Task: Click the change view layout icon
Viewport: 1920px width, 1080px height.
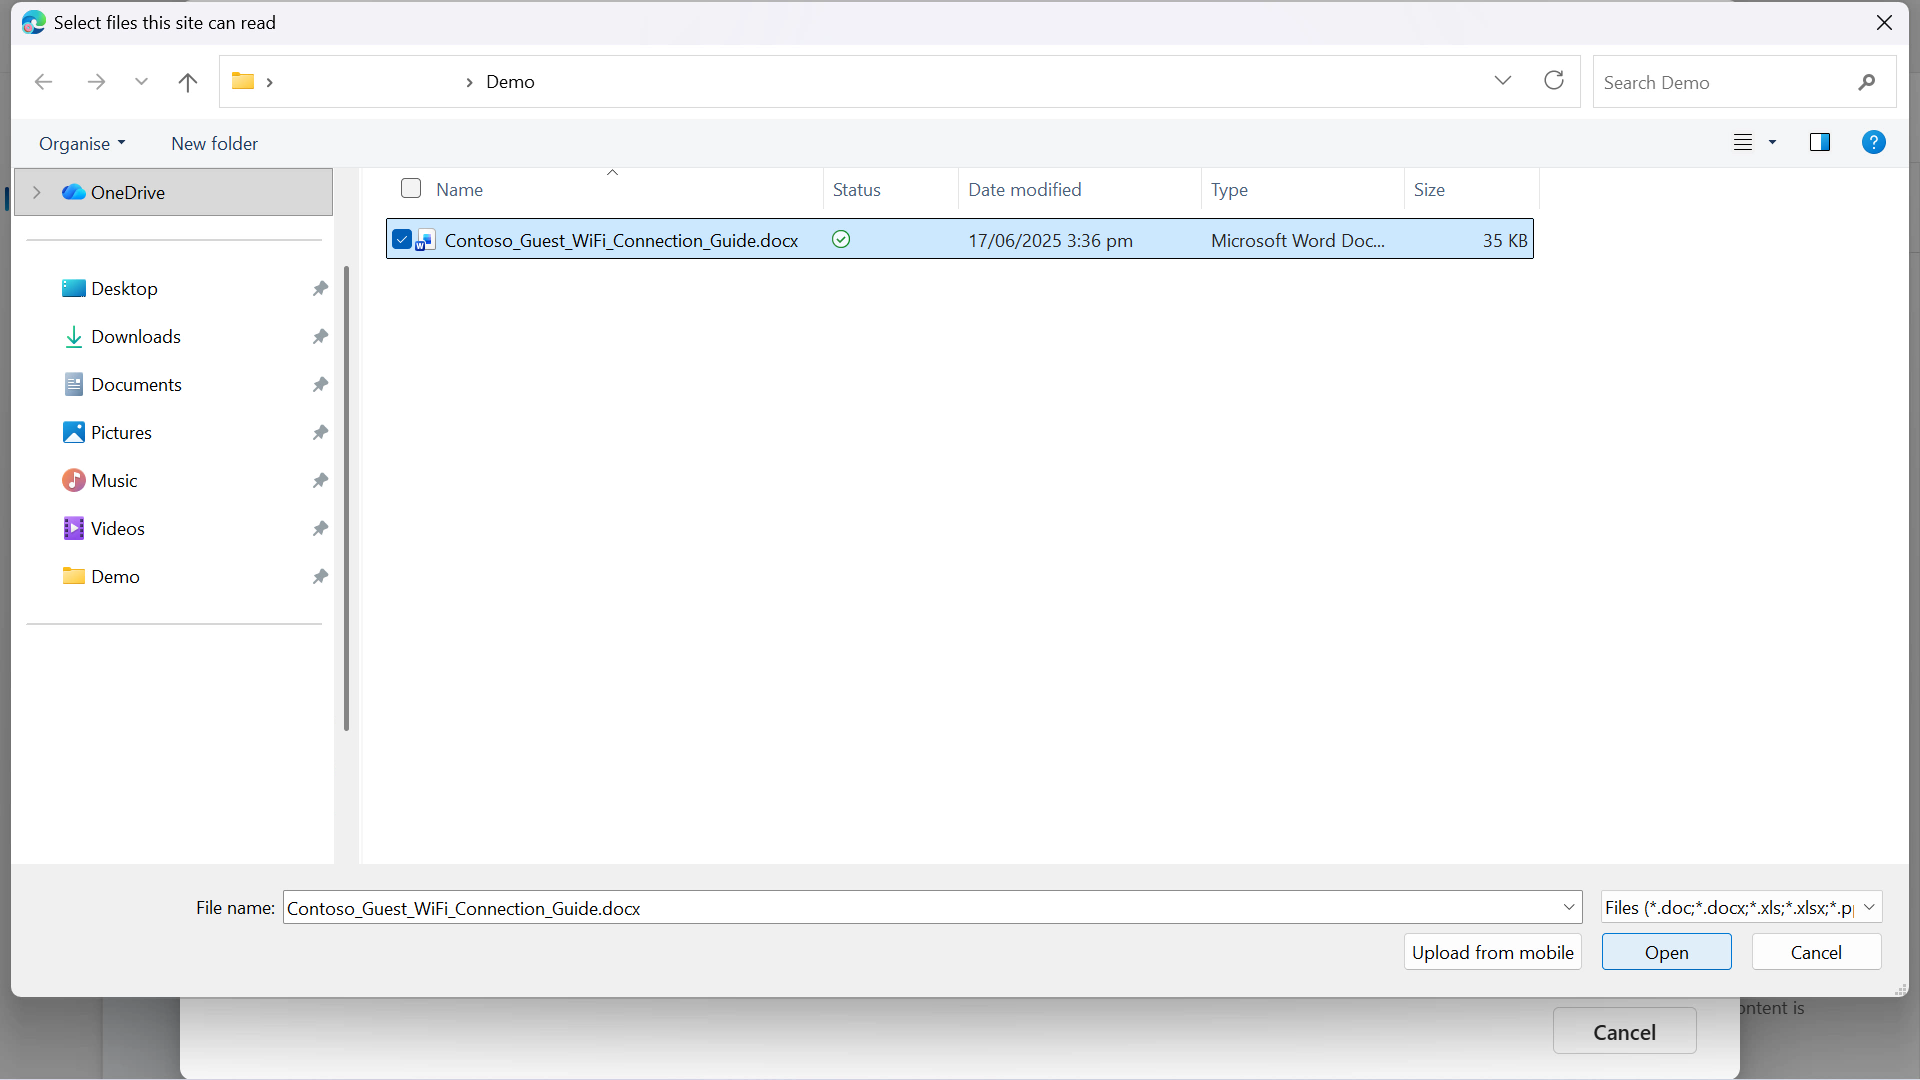Action: [1743, 142]
